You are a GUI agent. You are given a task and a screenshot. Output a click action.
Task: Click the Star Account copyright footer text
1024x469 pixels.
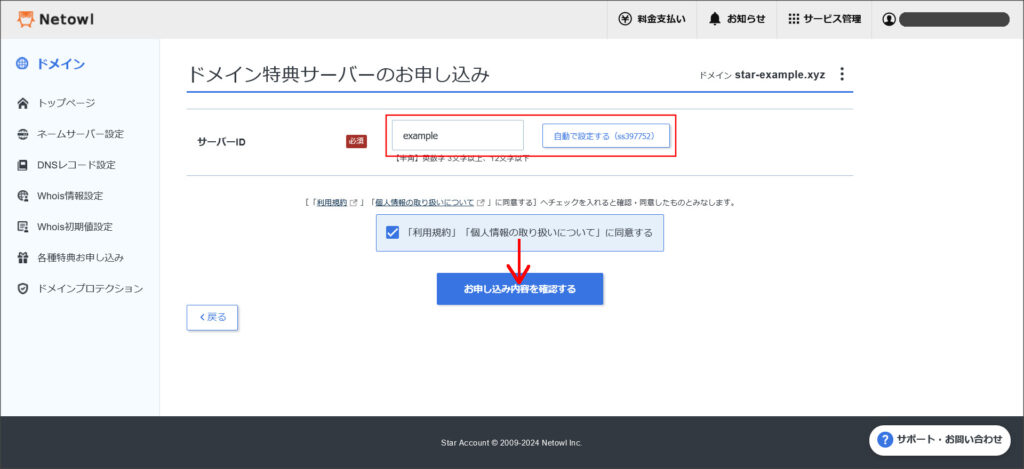(x=511, y=443)
